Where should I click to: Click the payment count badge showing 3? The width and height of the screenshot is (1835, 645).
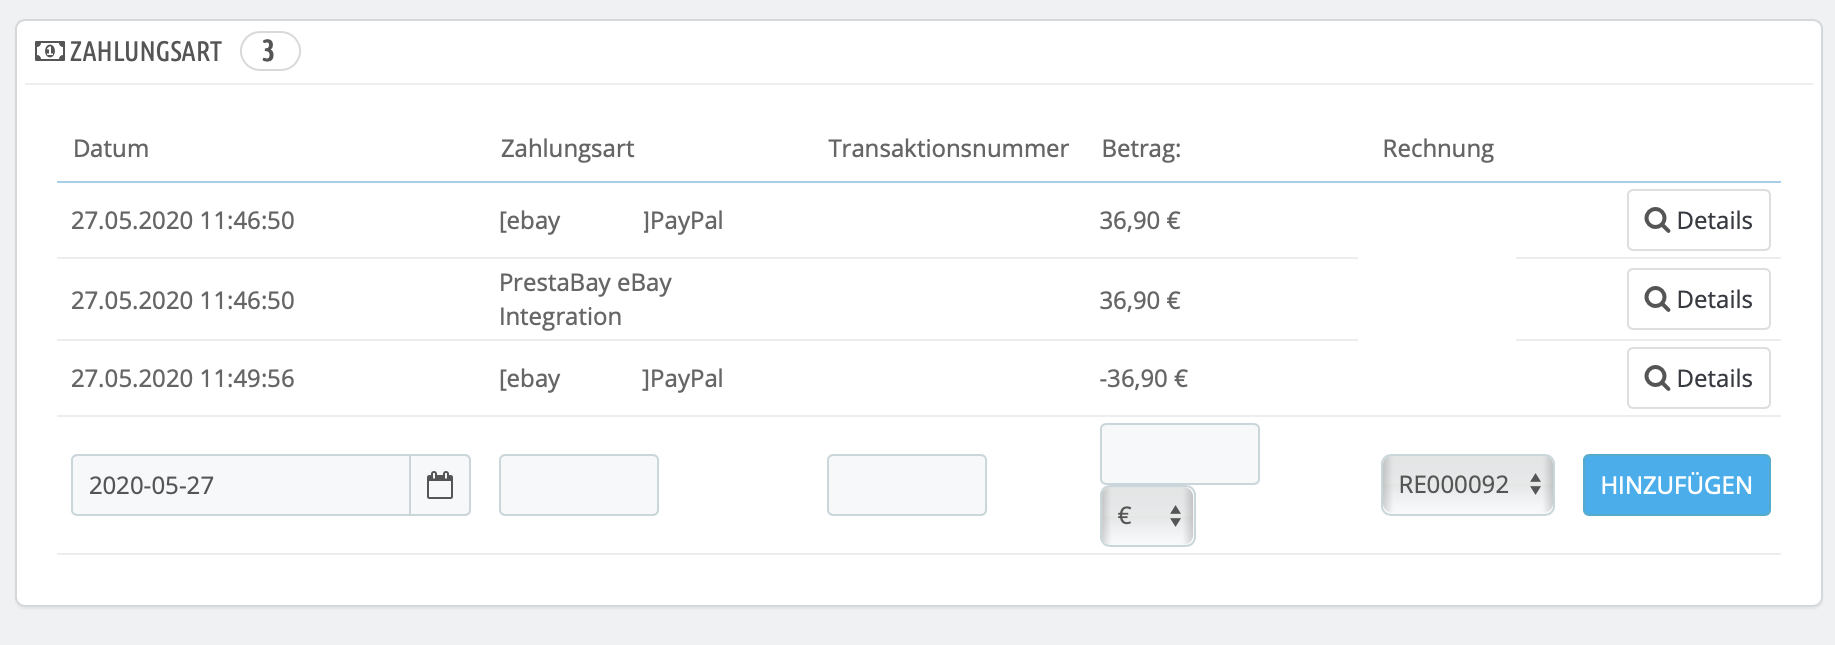[269, 51]
